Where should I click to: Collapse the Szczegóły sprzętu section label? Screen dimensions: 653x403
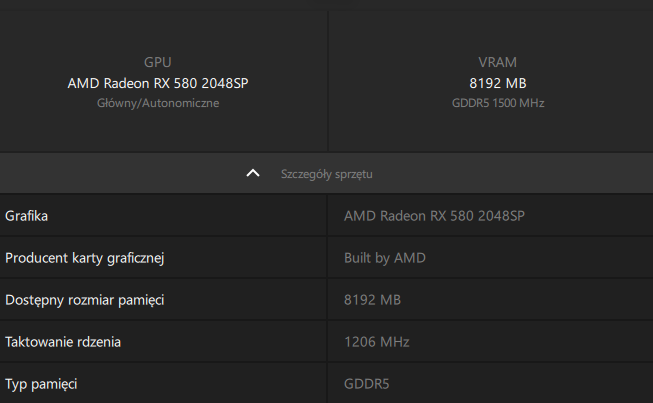[326, 174]
